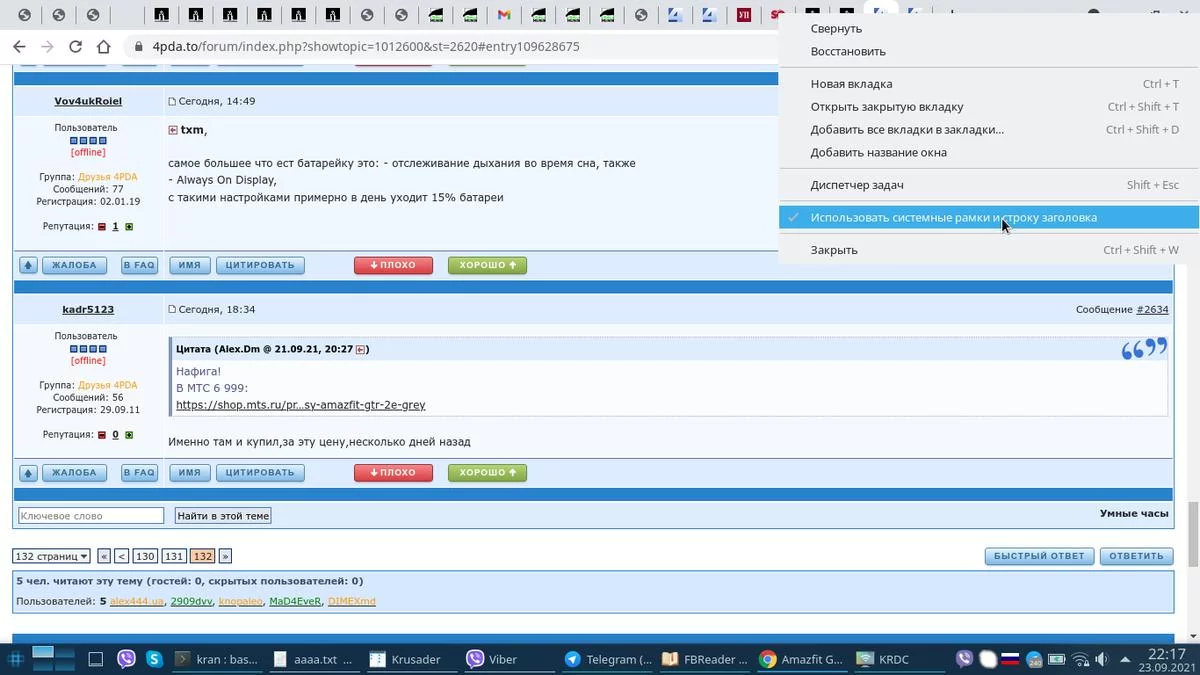Expand hidden tray icons with the arrow

point(1126,659)
